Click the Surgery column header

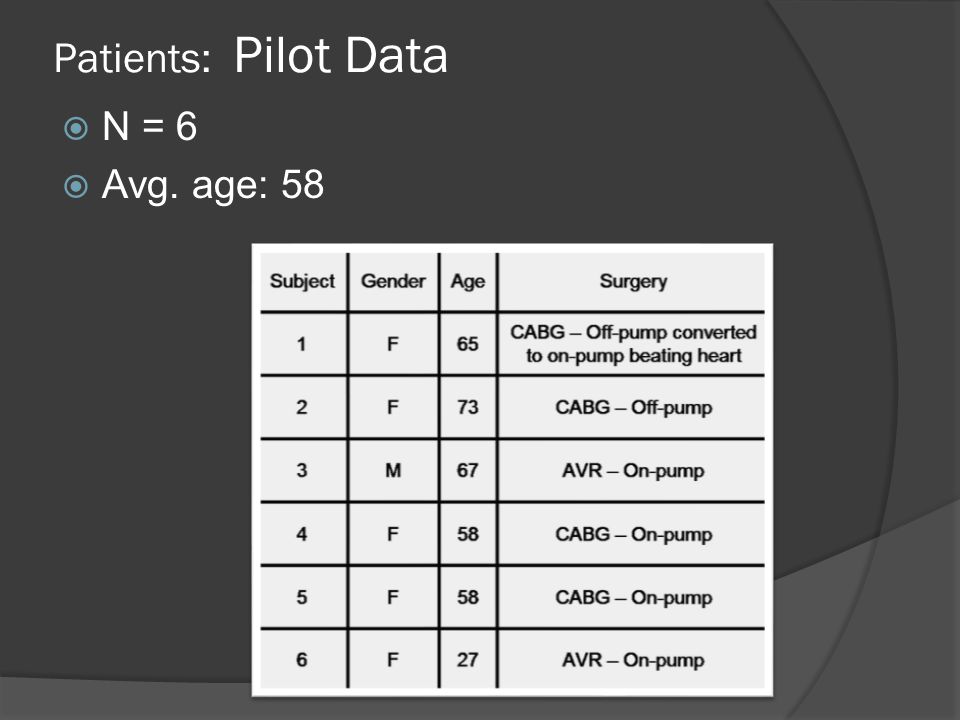(632, 281)
